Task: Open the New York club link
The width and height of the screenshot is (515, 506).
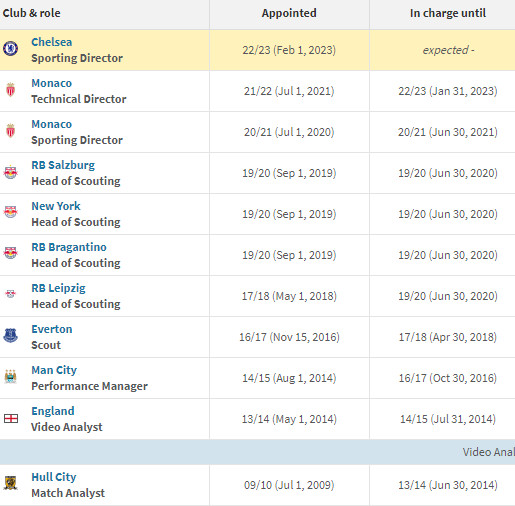Action: click(x=56, y=206)
